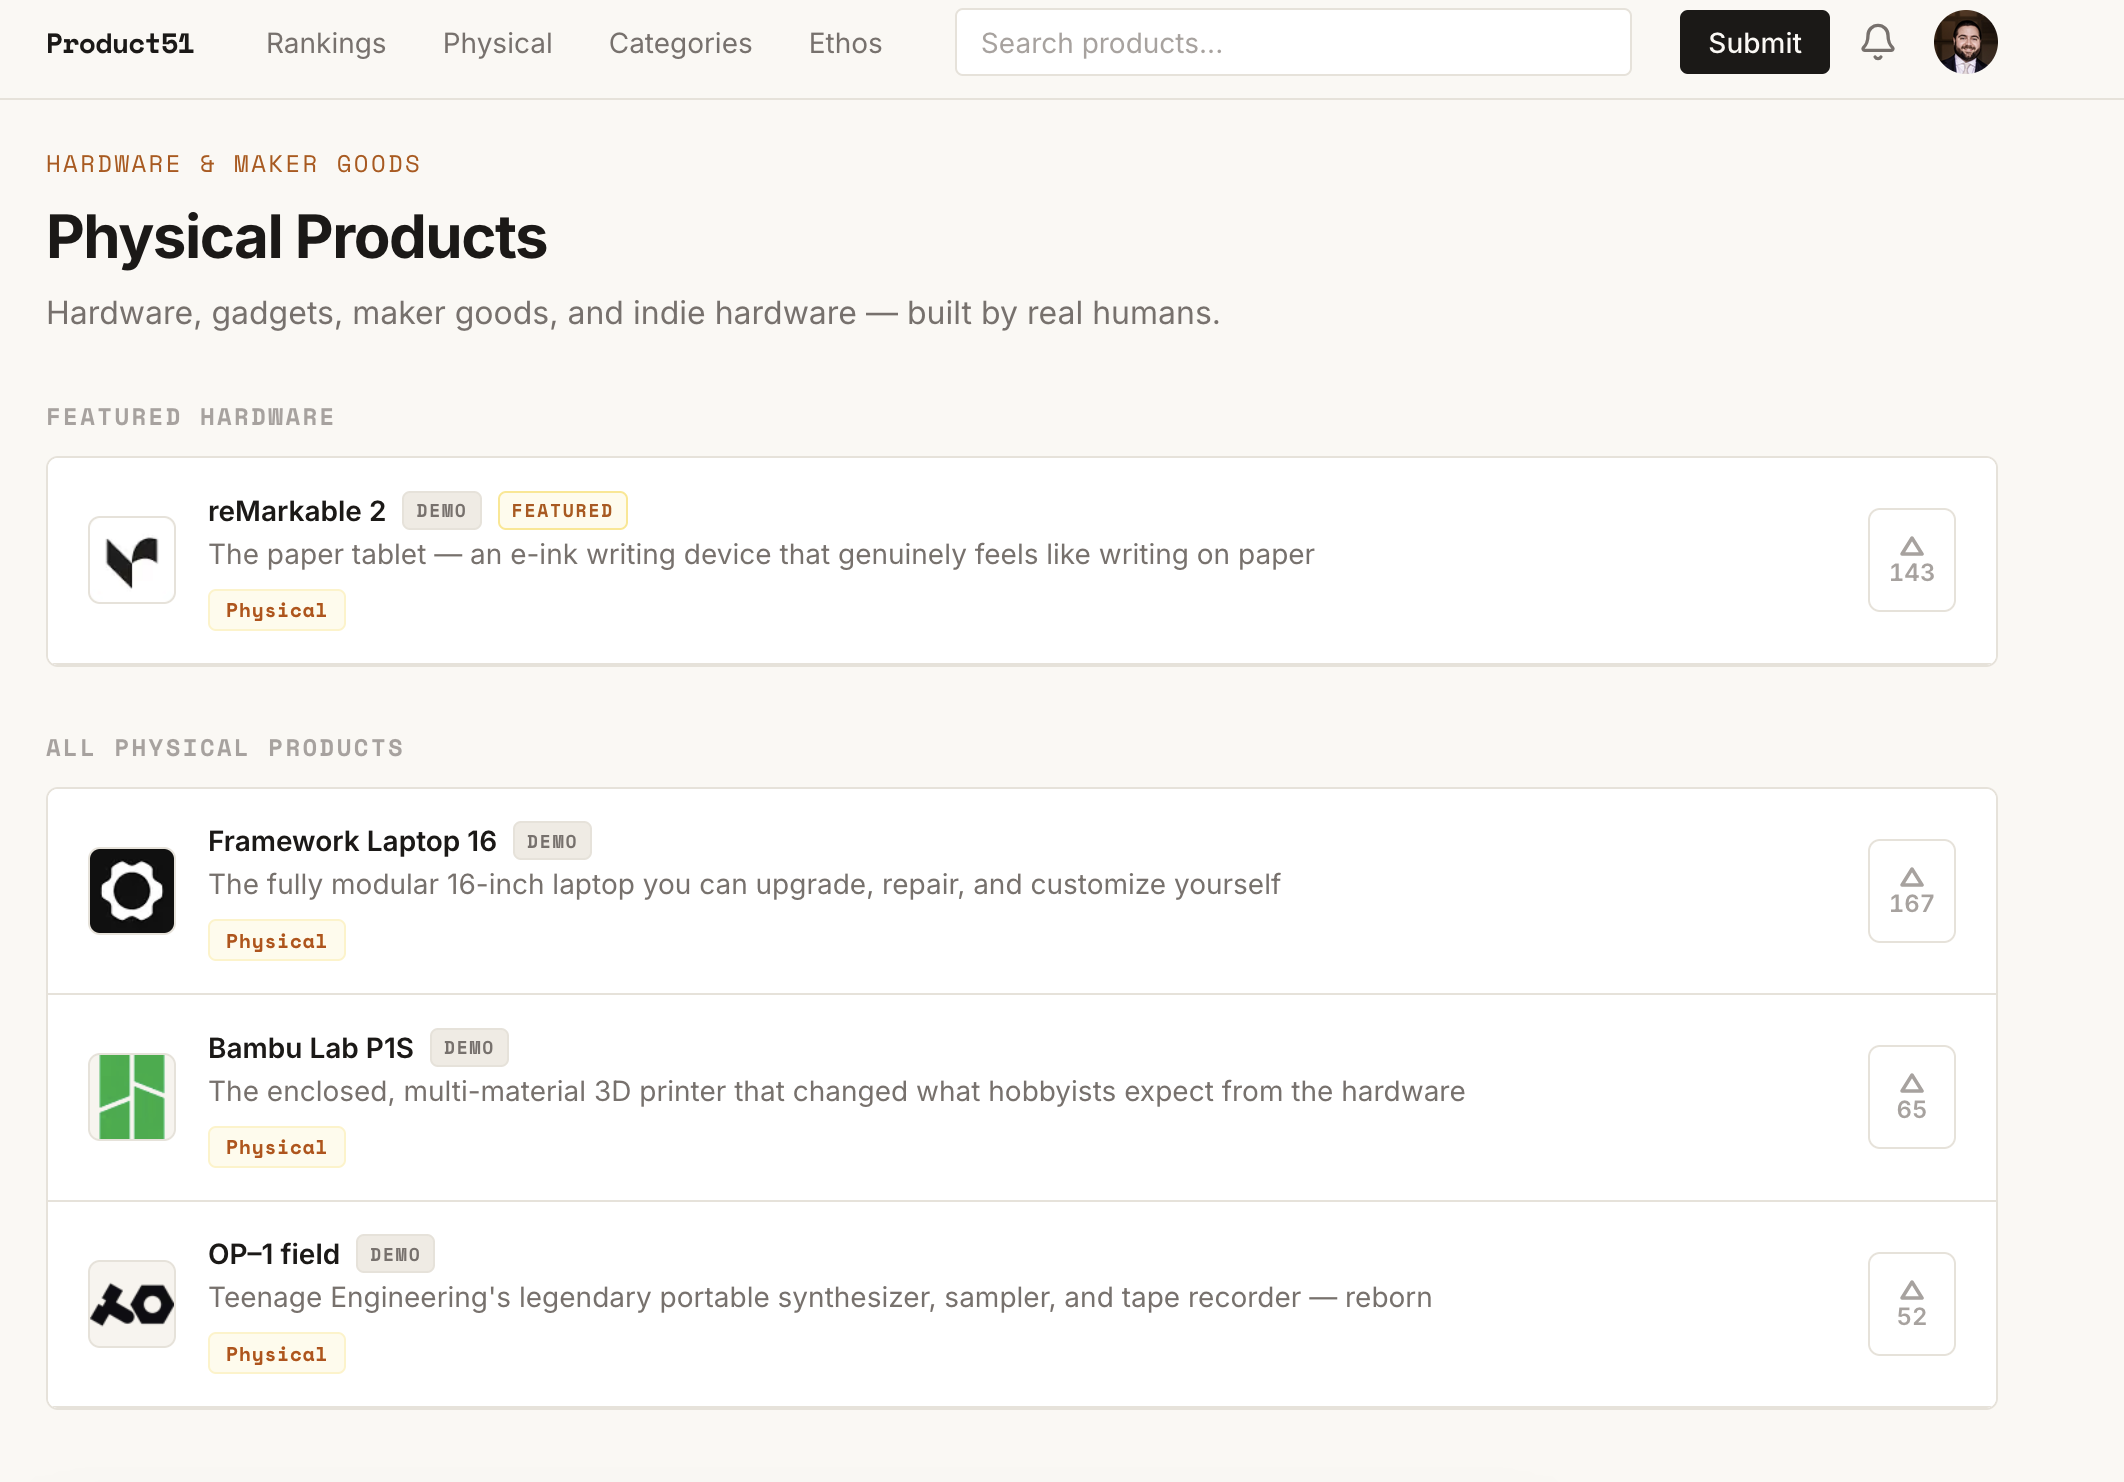The height and width of the screenshot is (1482, 2124).
Task: Open the Framework Laptop 16 title link
Action: click(x=352, y=841)
